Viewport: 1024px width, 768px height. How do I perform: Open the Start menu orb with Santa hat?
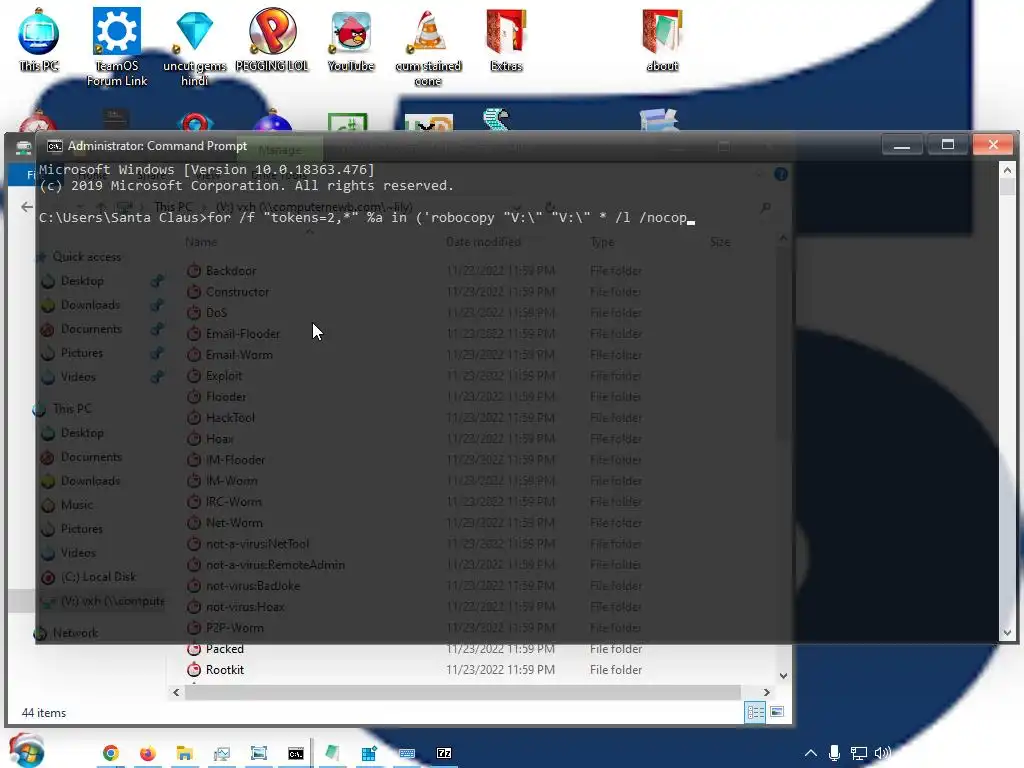pos(27,752)
